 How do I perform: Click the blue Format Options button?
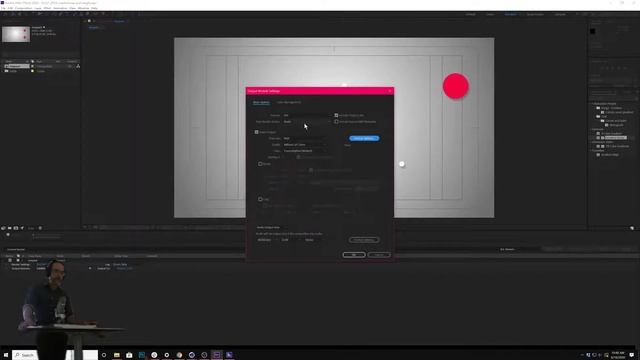tap(364, 138)
